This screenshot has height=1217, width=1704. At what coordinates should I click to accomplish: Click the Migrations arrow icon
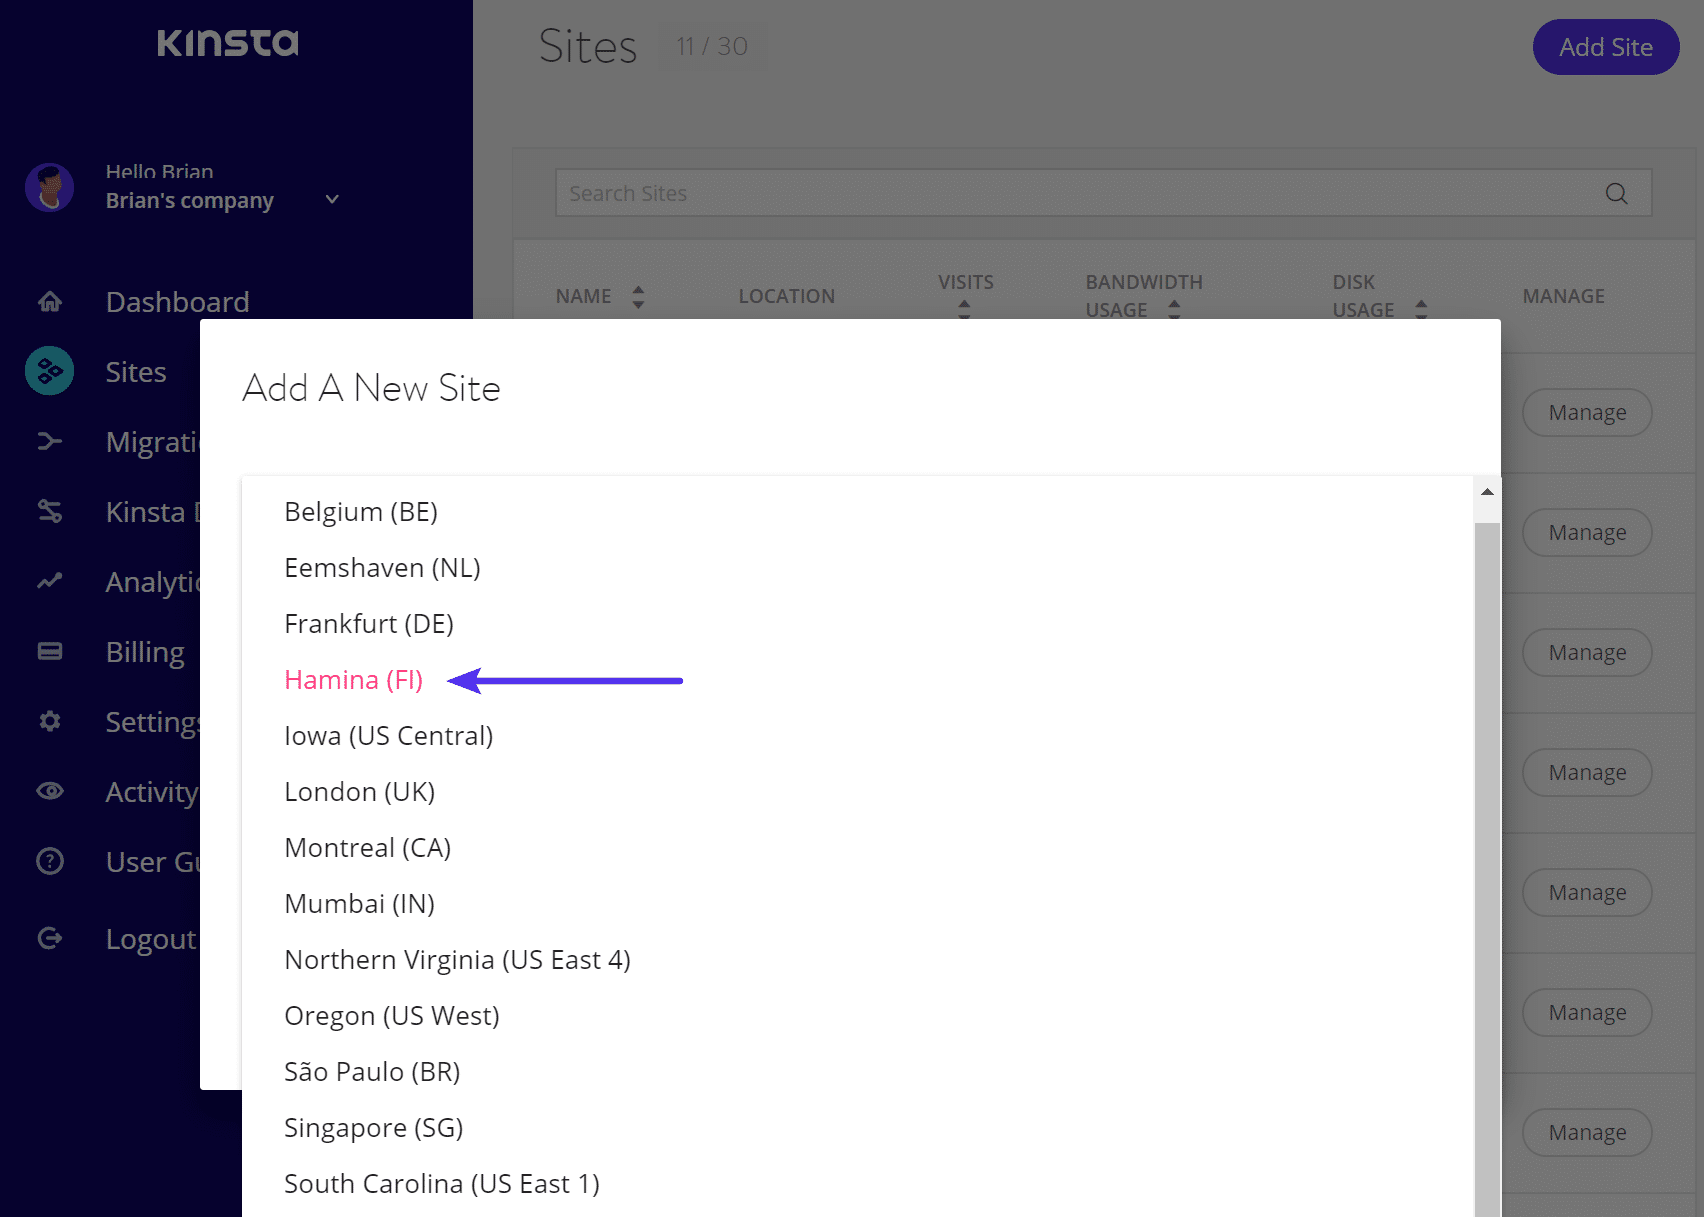pos(50,441)
